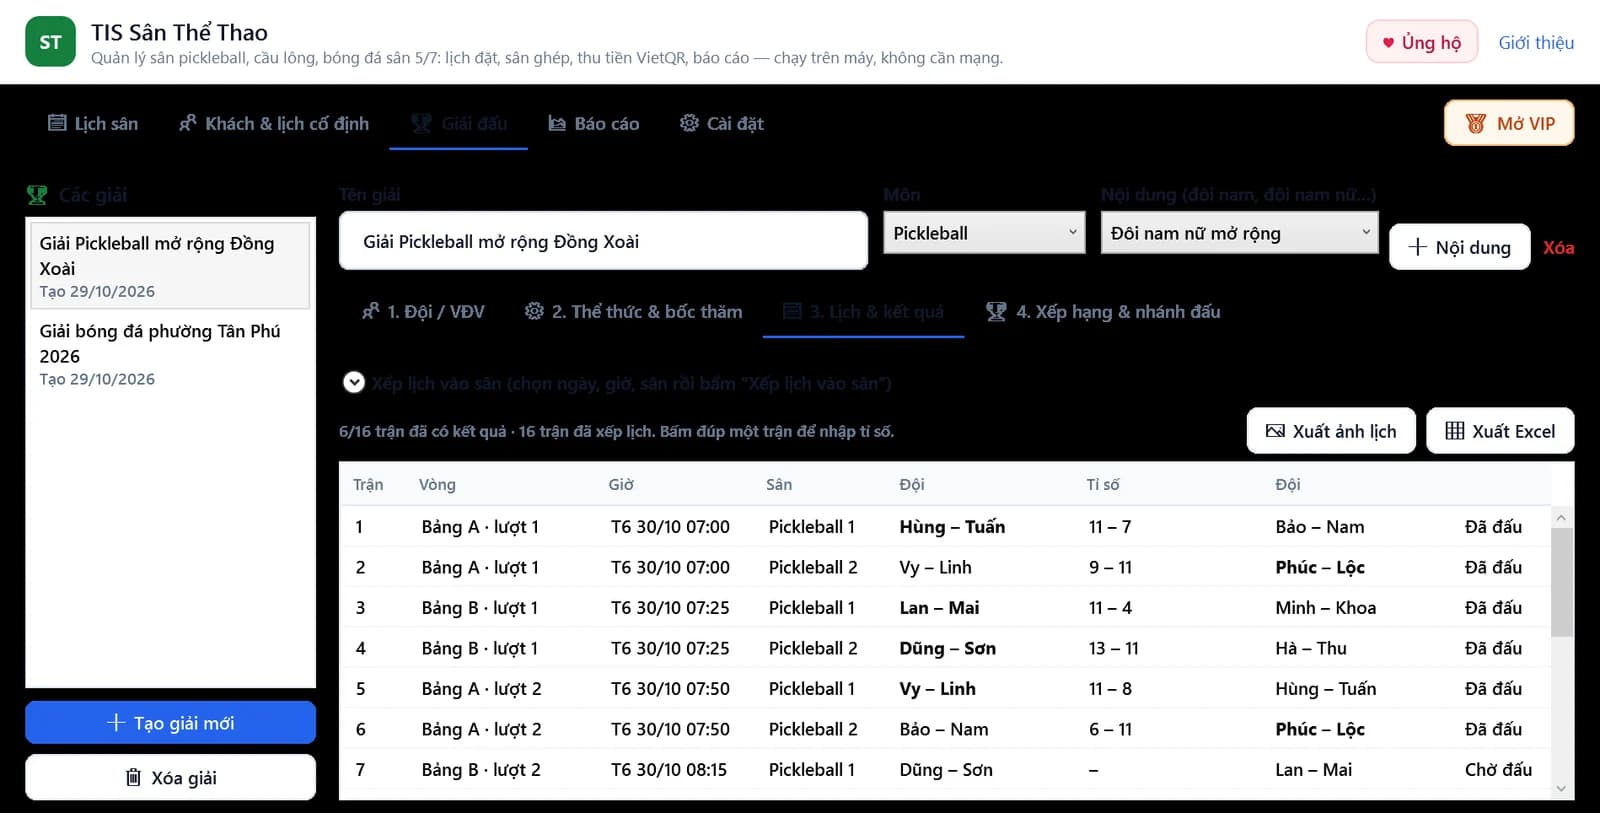Go to 2. Thể thức & bốc thăm
Image resolution: width=1600 pixels, height=813 pixels.
click(633, 311)
